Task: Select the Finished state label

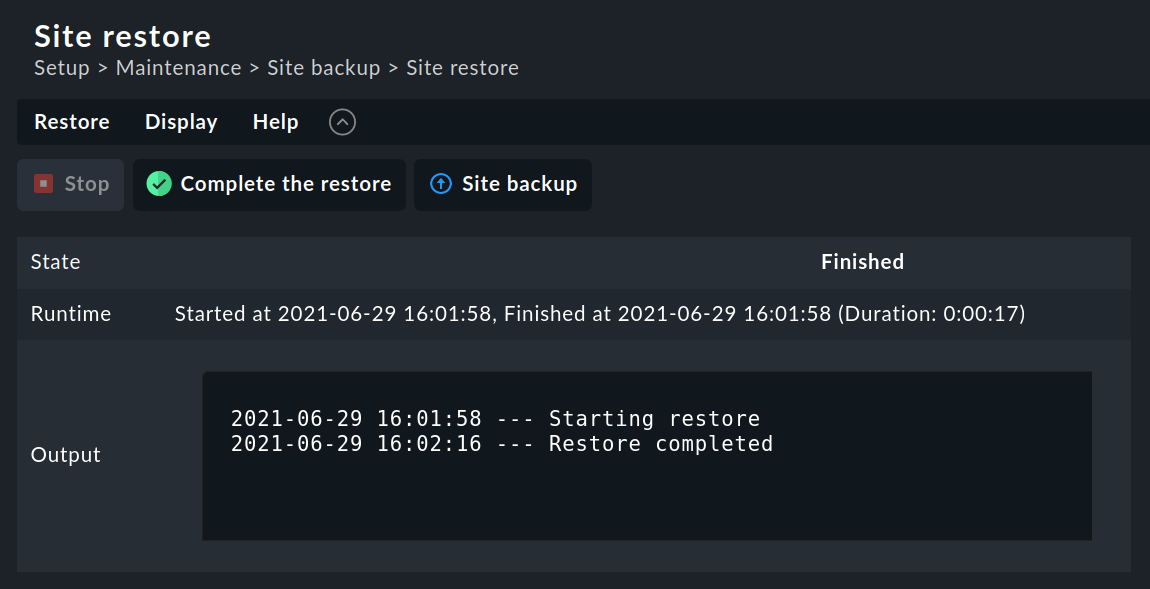Action: pyautogui.click(x=862, y=261)
